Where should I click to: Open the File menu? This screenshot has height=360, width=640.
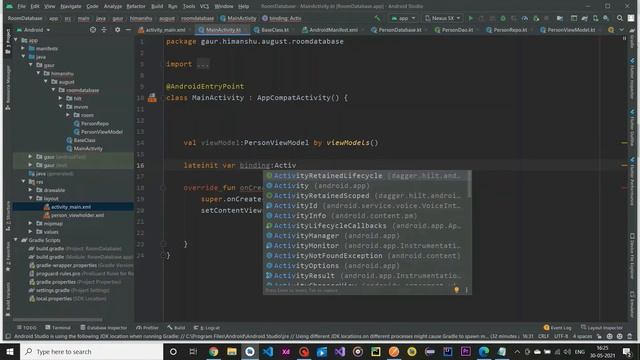(x=21, y=6)
